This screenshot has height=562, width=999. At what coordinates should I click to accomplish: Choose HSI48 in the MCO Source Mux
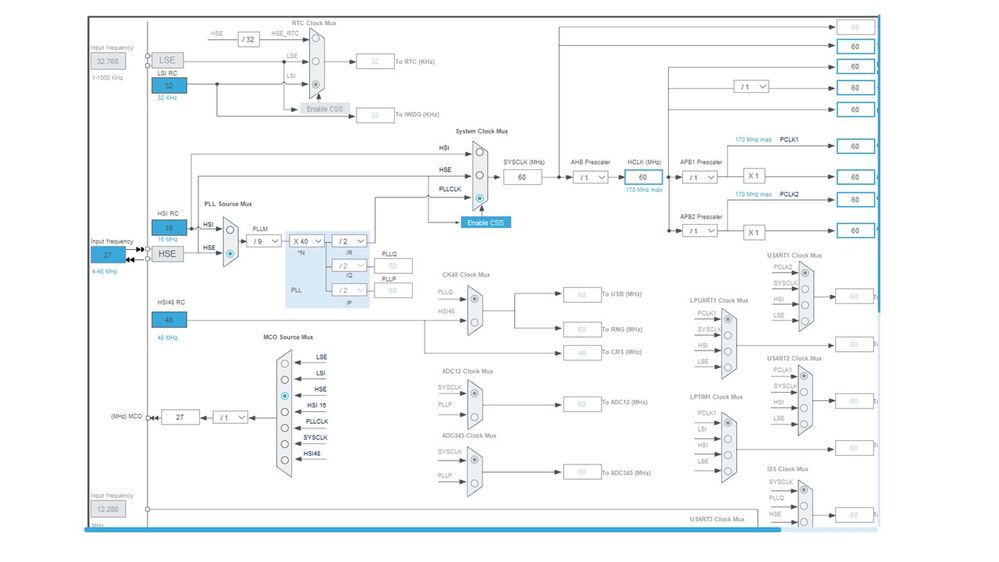pyautogui.click(x=285, y=460)
